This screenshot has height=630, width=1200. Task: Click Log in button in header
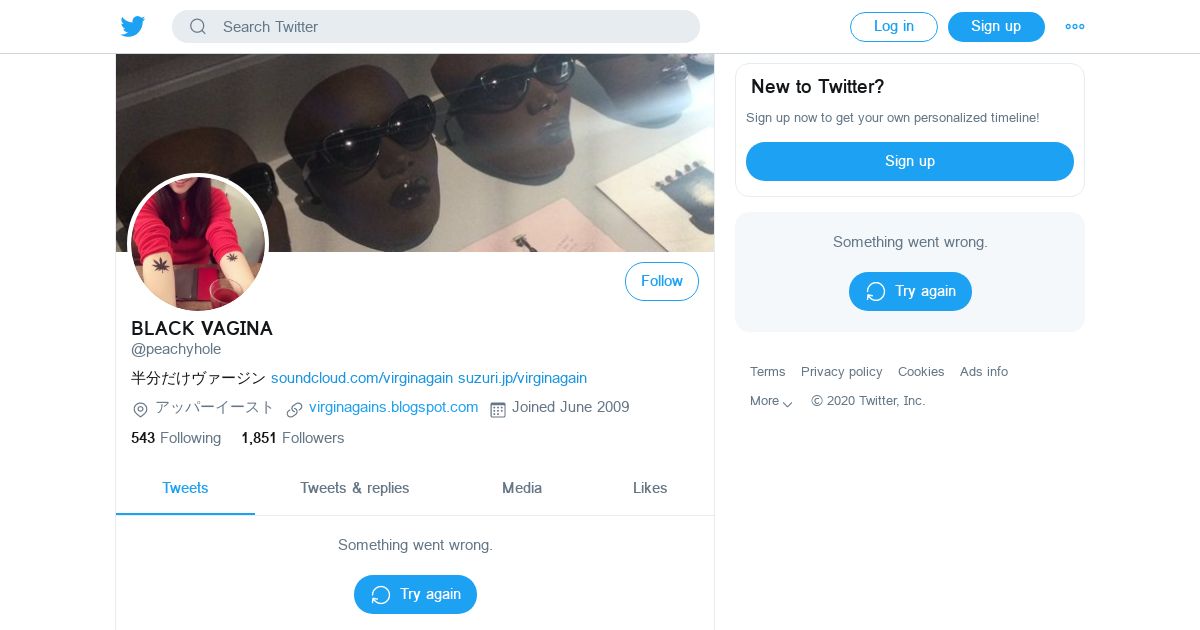(893, 27)
